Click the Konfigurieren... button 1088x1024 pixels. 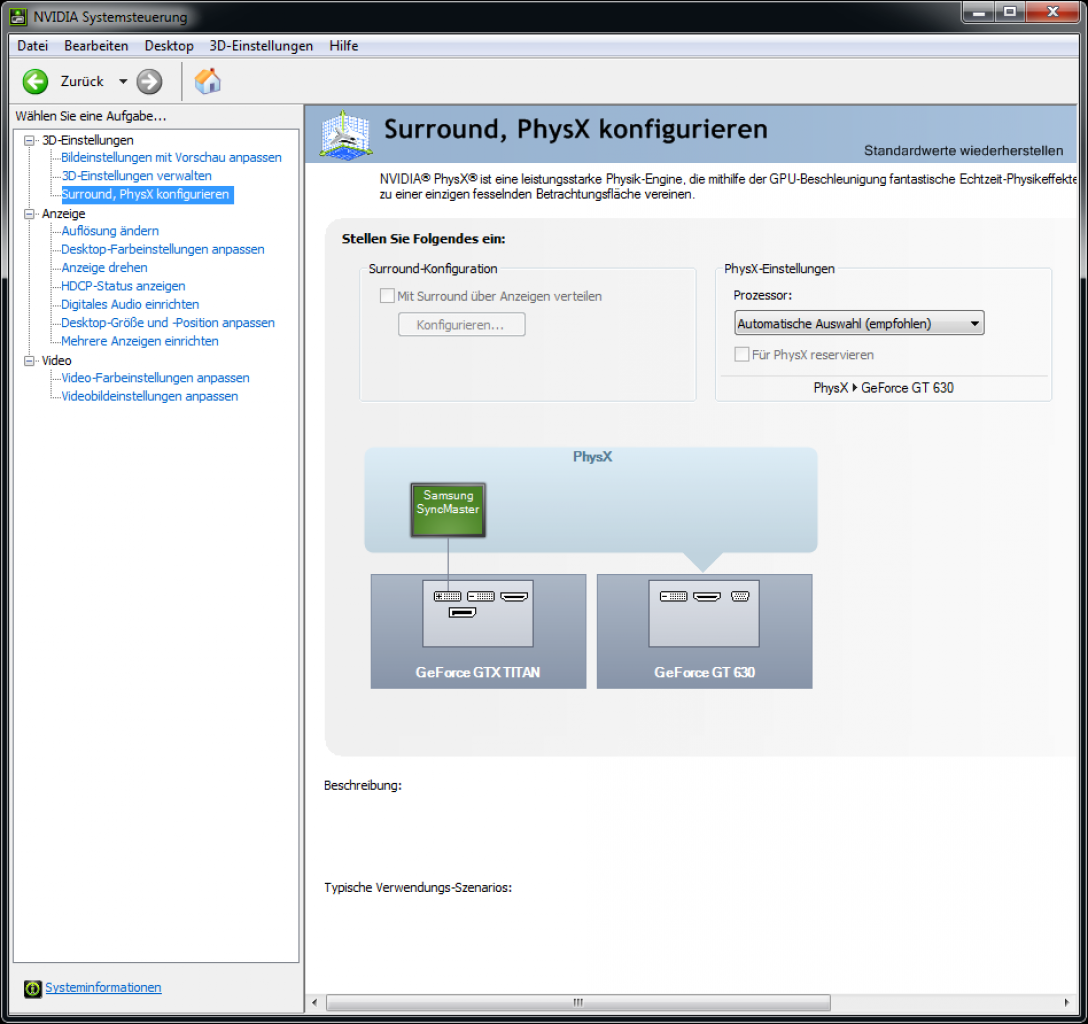[x=461, y=325]
